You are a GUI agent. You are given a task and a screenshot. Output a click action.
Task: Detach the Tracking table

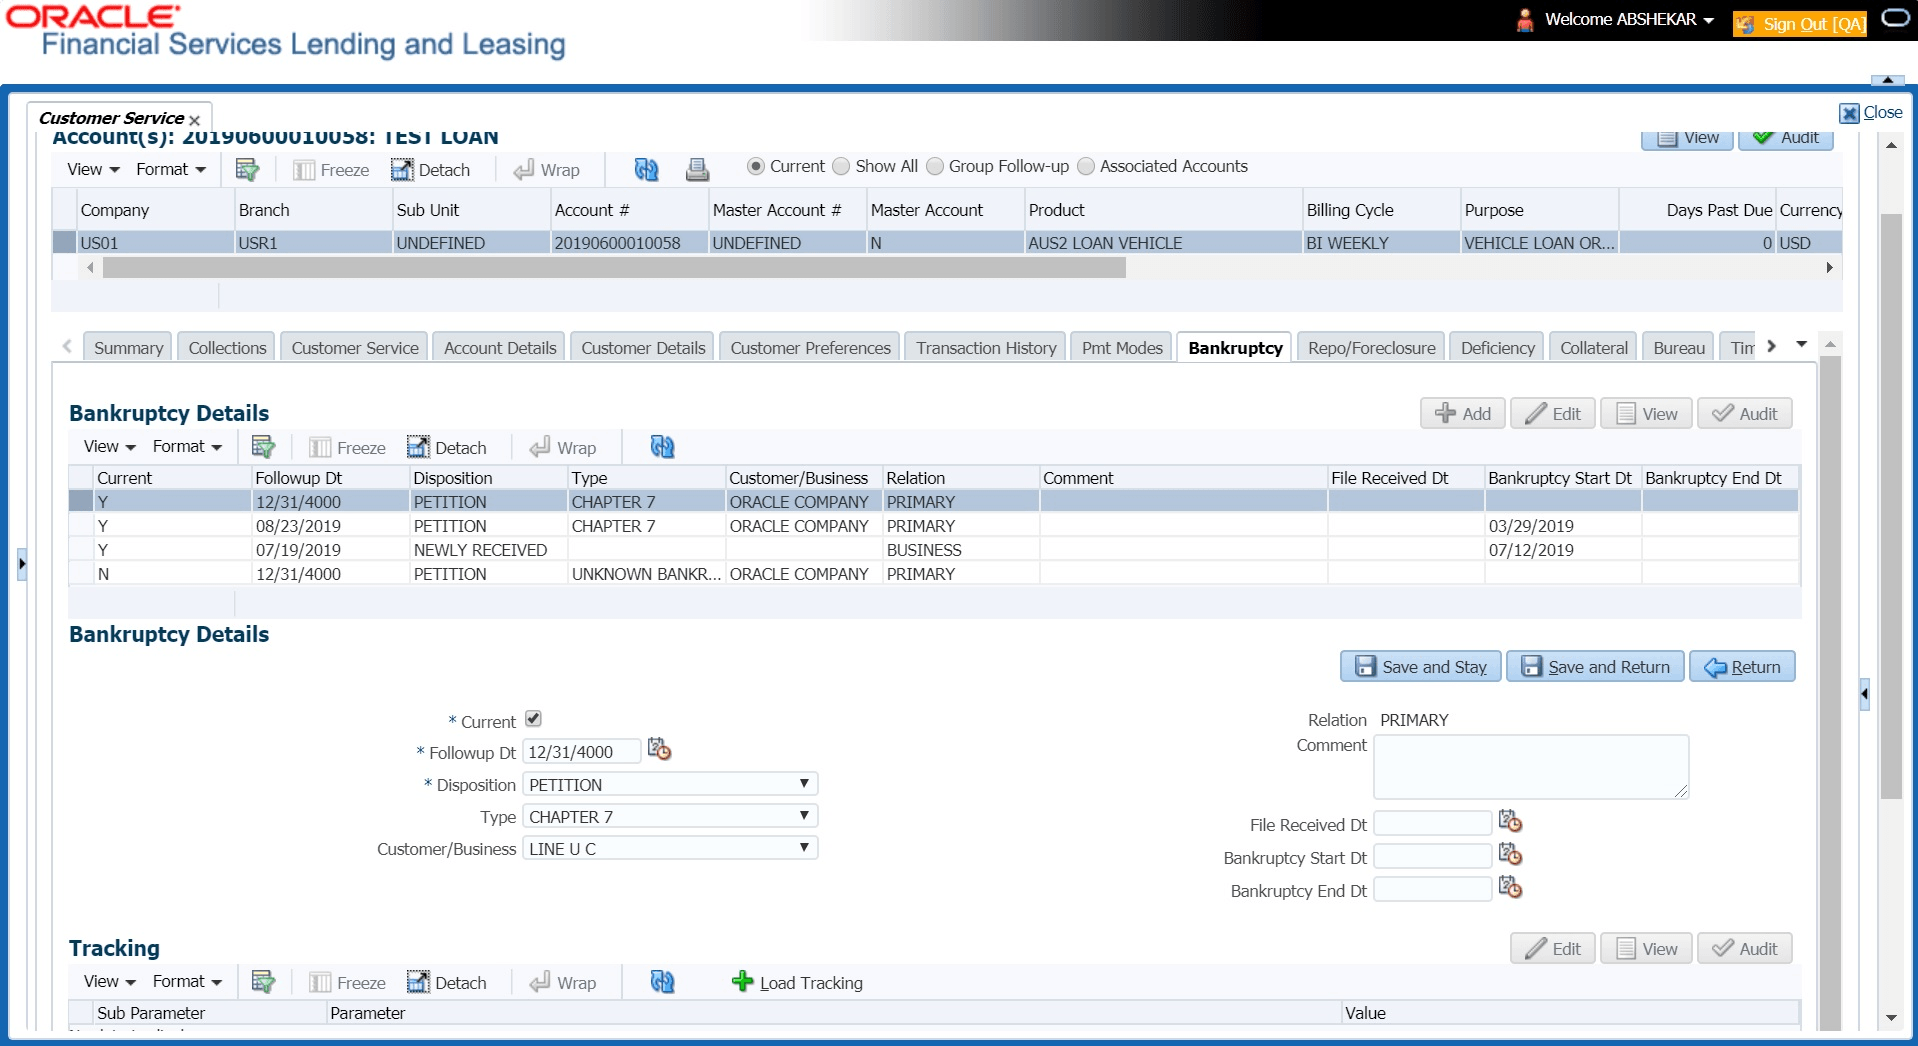(x=447, y=982)
